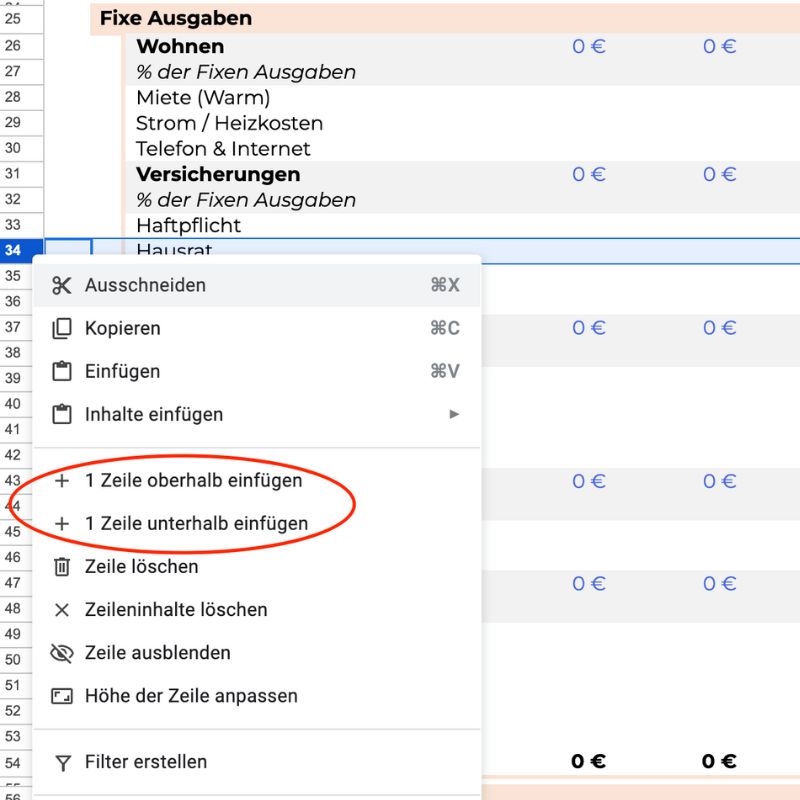Select the 'Fixe Ausgaben' header cell
This screenshot has height=800, width=800.
click(176, 19)
